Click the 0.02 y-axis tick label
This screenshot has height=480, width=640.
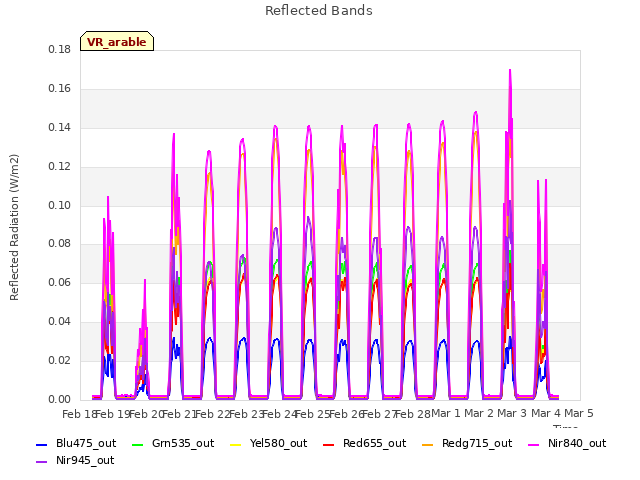point(60,360)
